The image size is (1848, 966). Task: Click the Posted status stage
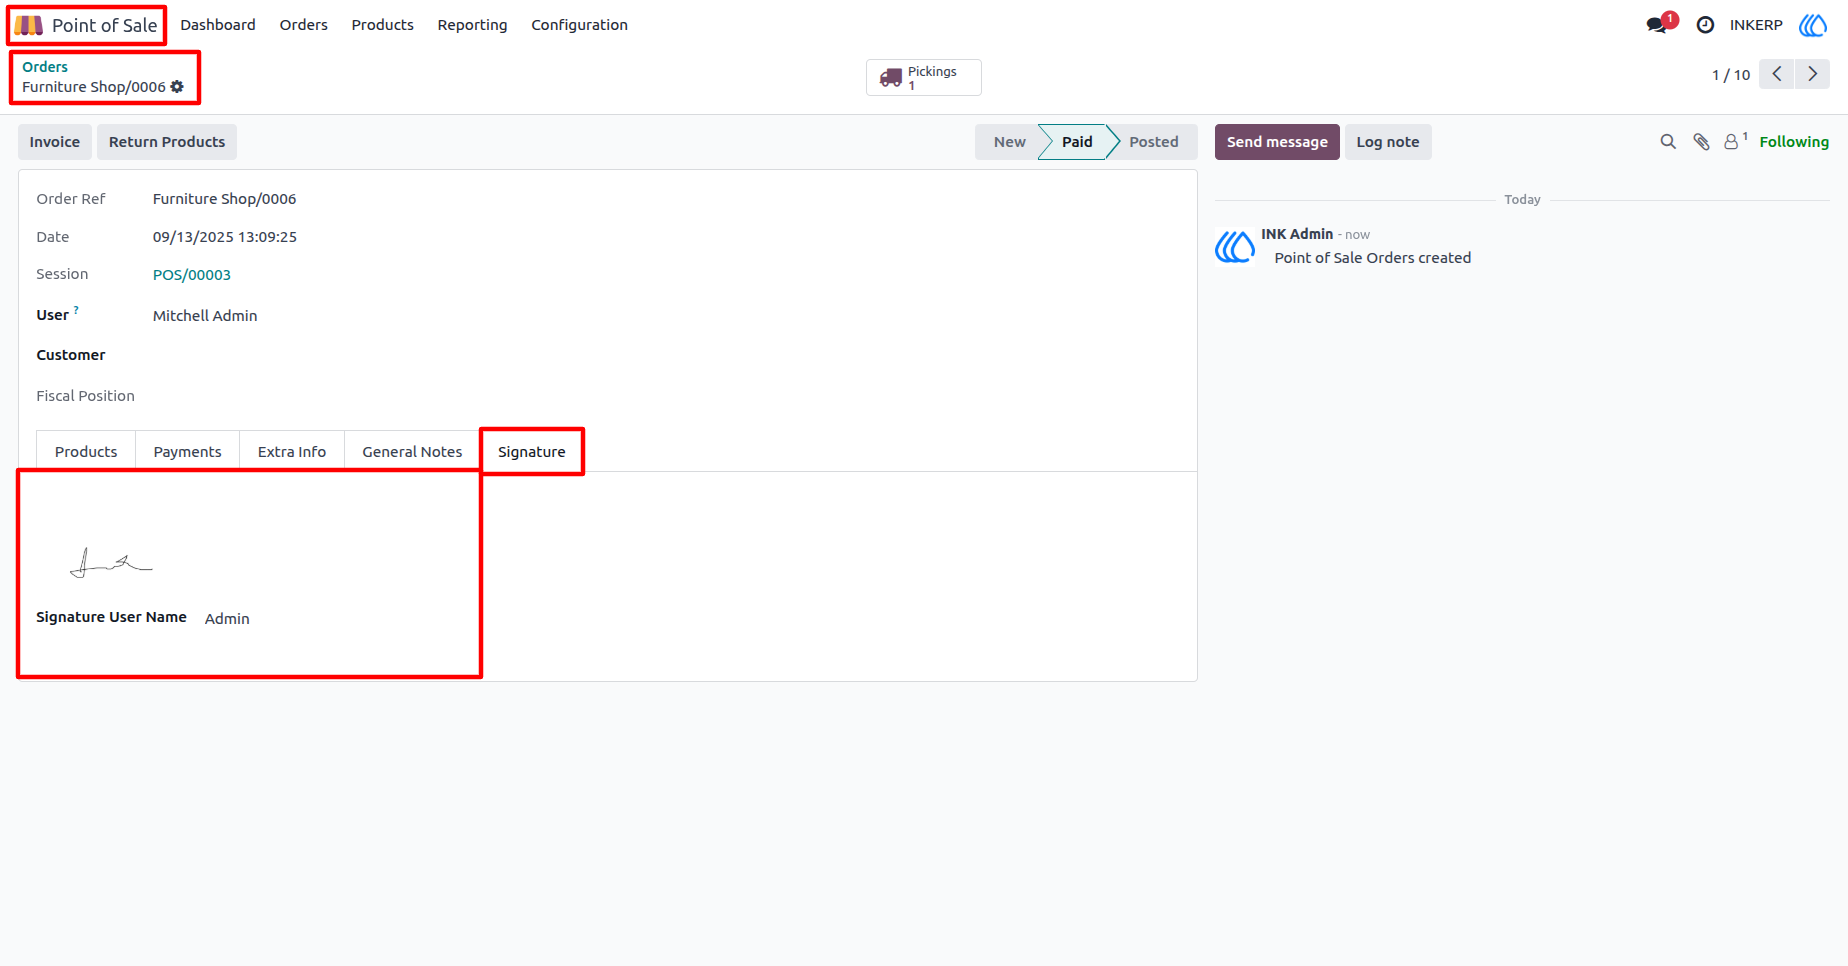tap(1154, 142)
